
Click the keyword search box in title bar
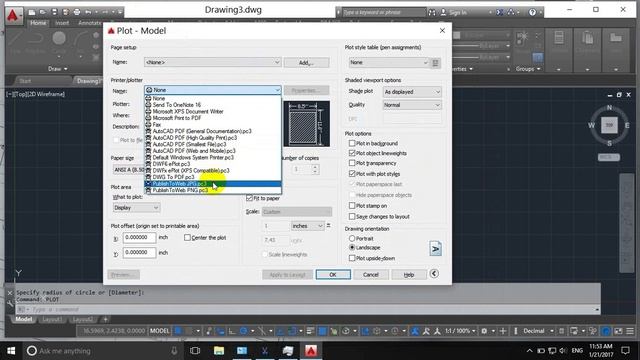point(384,12)
